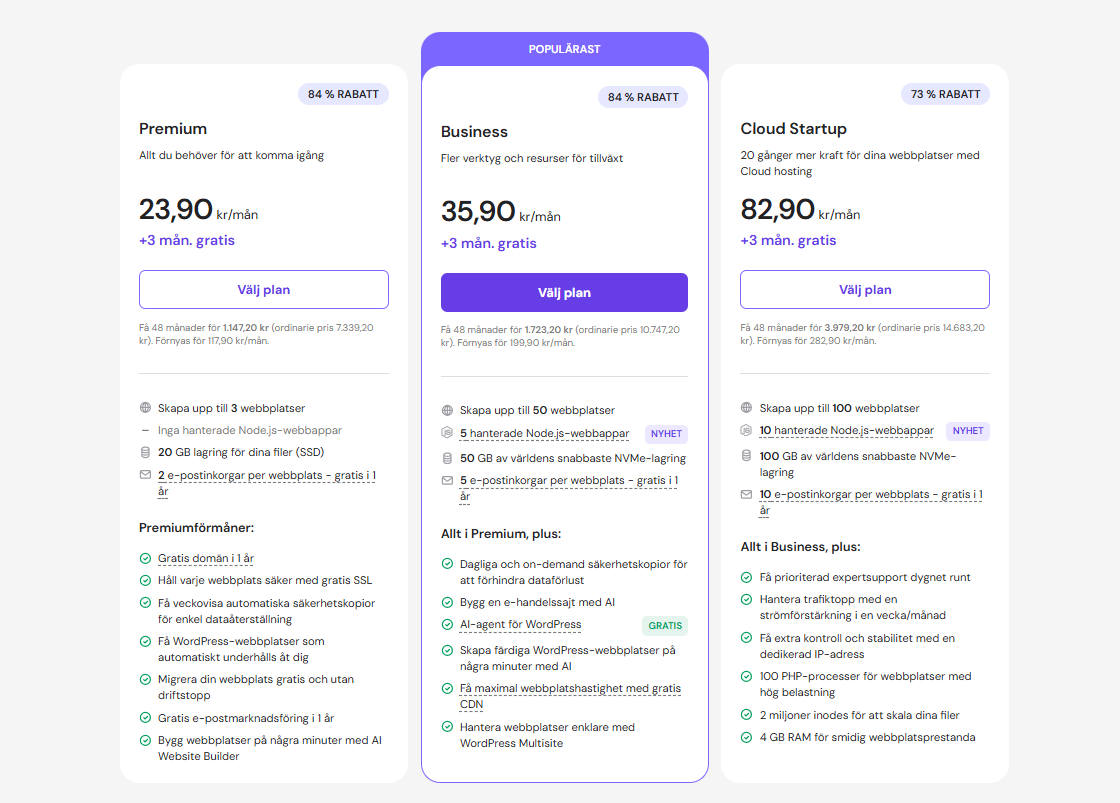Click the NYHET badge in Business plan
The image size is (1120, 803).
(x=667, y=434)
